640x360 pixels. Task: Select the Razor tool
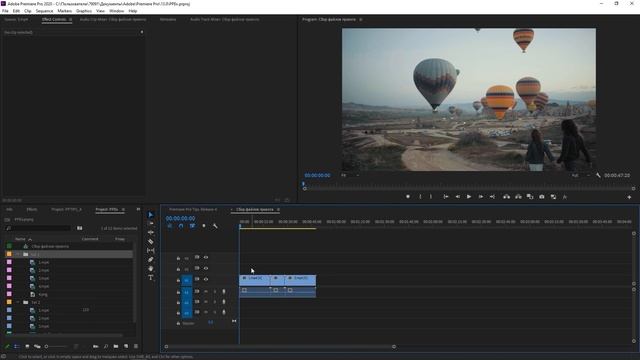click(x=151, y=241)
